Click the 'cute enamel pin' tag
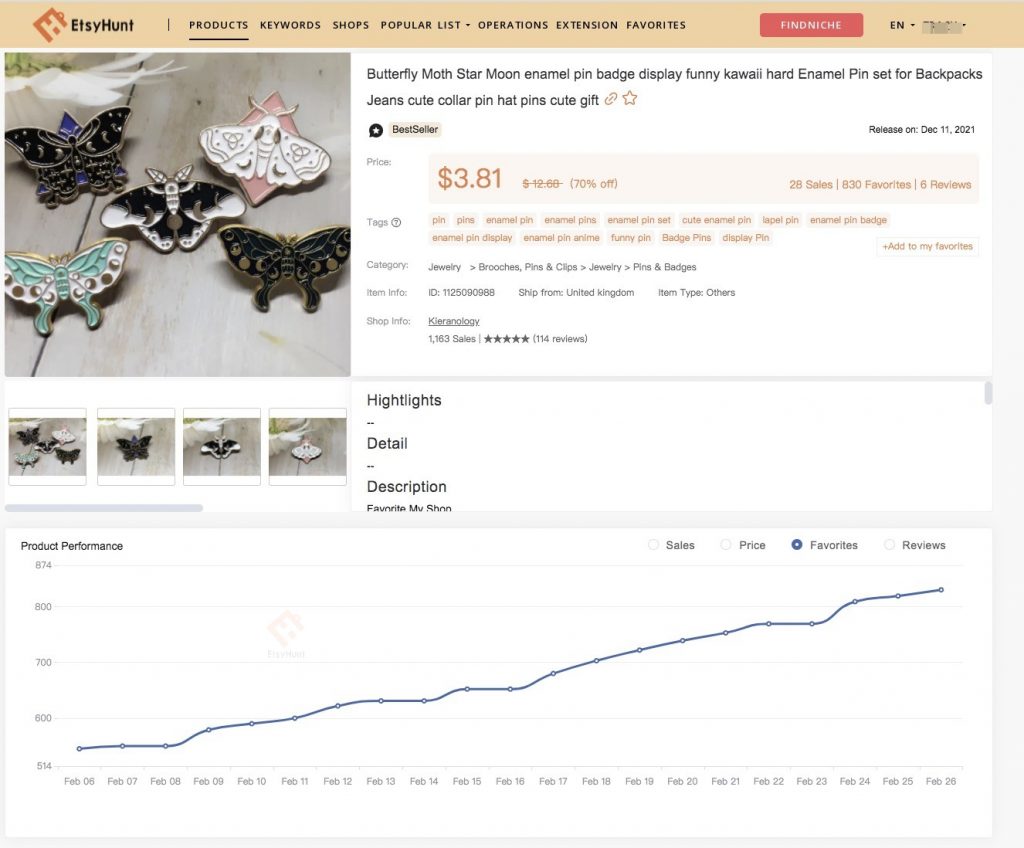1024x848 pixels. (716, 220)
